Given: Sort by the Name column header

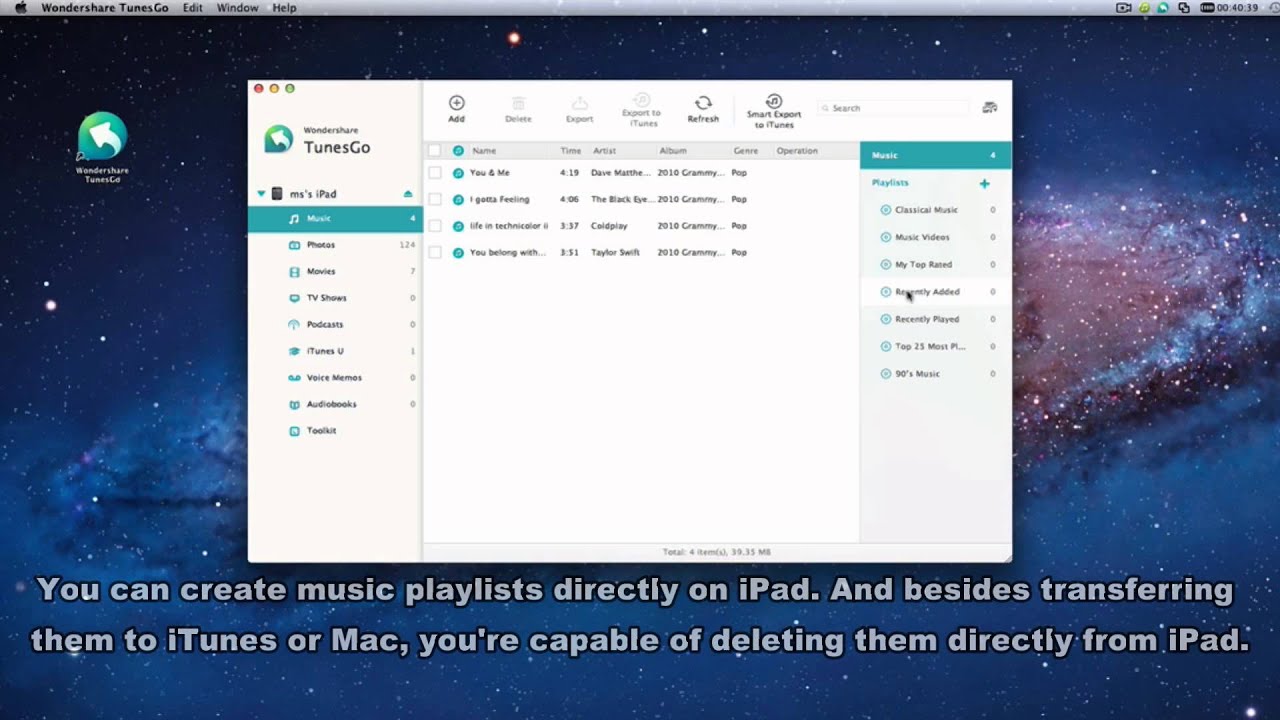Looking at the screenshot, I should 484,151.
